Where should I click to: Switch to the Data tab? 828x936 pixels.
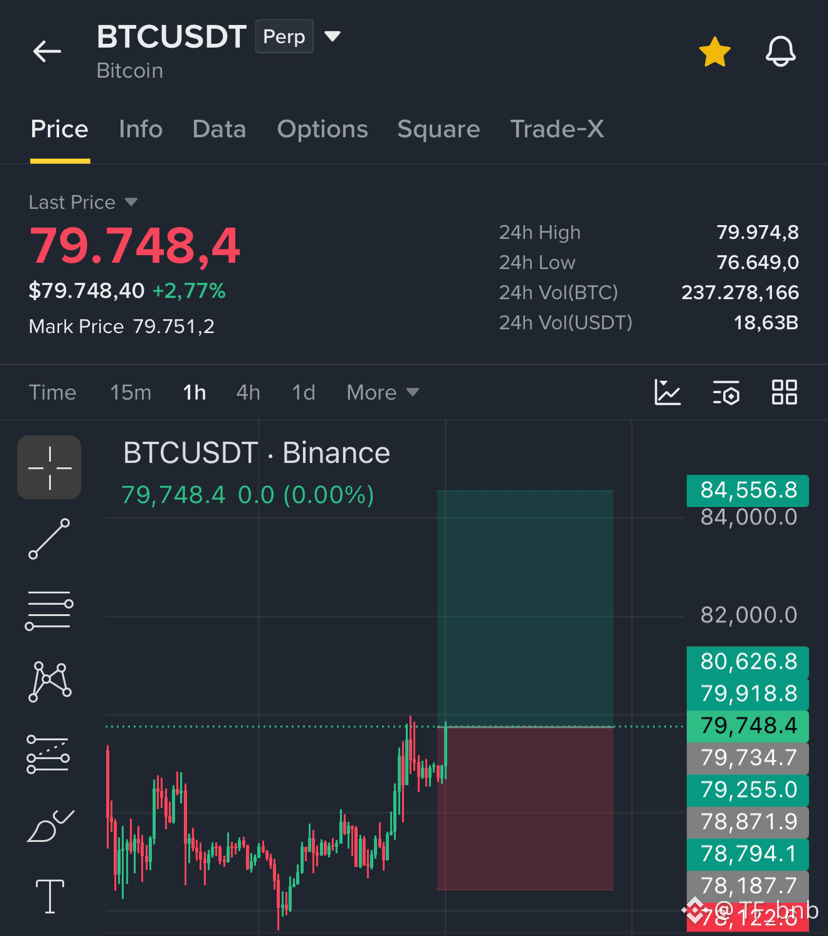coord(219,129)
